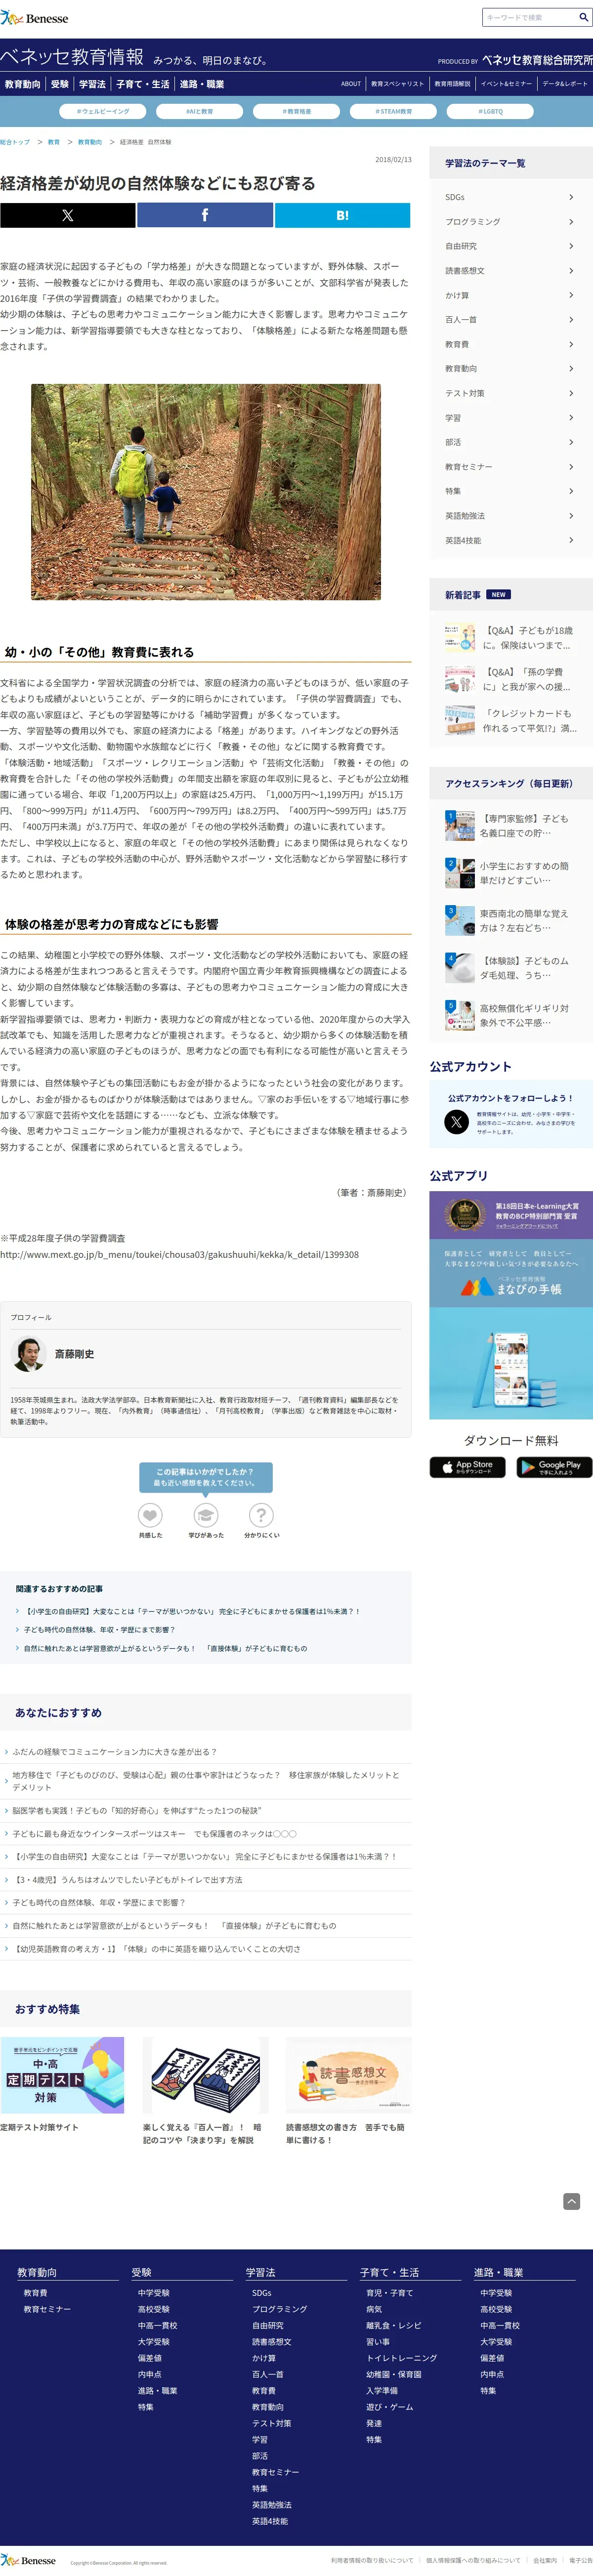This screenshot has height=2576, width=593.
Task: Select 学習法 in main navigation
Action: (92, 84)
